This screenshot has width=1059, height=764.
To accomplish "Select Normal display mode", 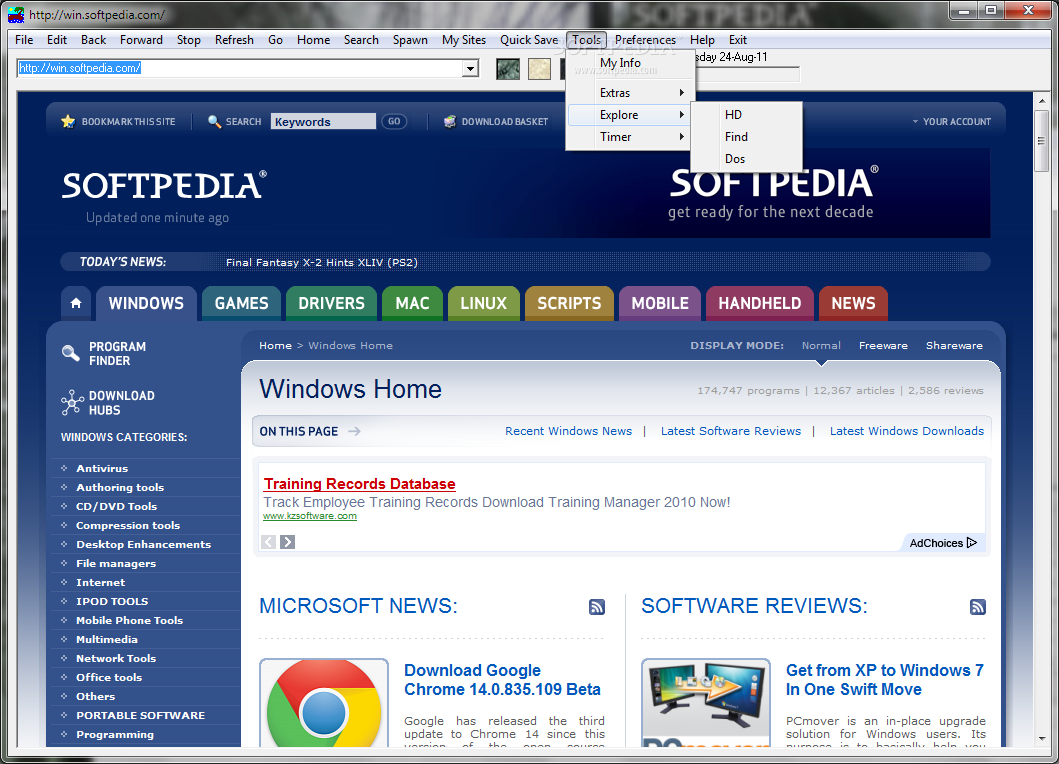I will [821, 345].
